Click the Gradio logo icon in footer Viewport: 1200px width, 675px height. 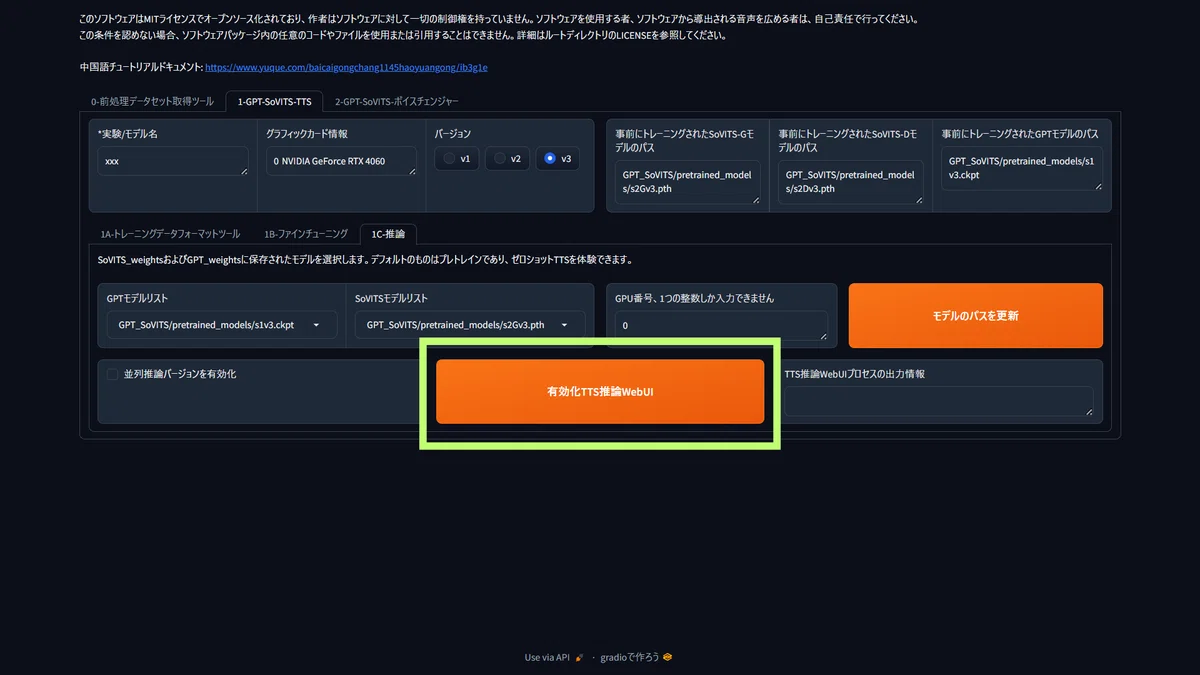[668, 657]
